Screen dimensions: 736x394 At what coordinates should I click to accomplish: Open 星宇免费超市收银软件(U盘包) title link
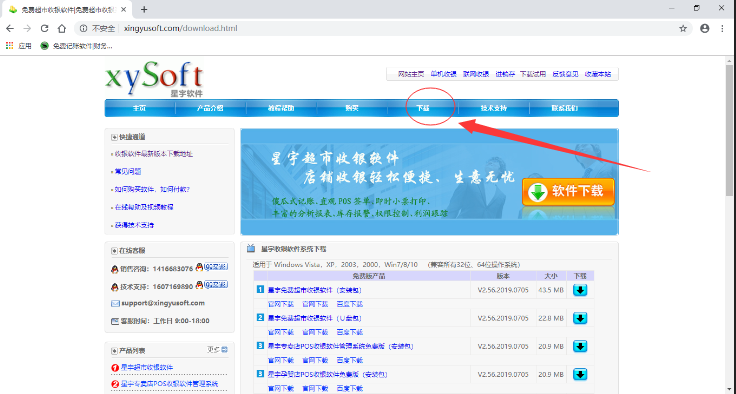pos(314,318)
